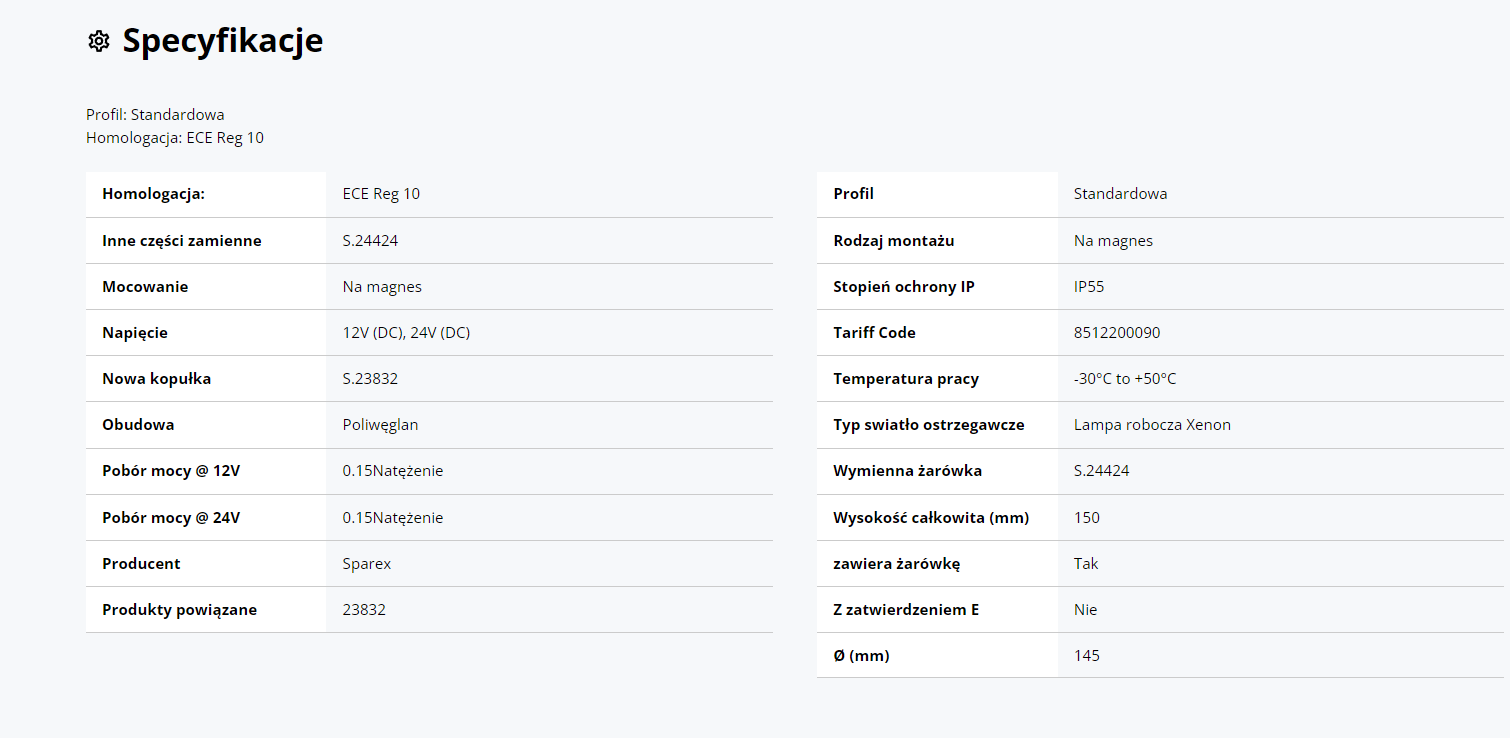Image resolution: width=1510 pixels, height=738 pixels.
Task: Click the IP55 protection rating value
Action: click(x=1089, y=286)
